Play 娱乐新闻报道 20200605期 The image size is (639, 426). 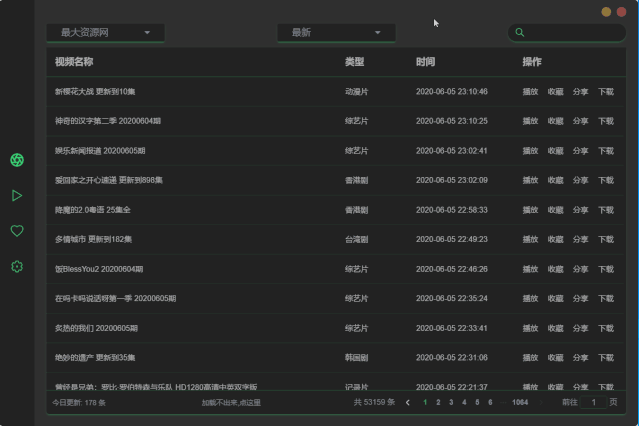point(530,151)
